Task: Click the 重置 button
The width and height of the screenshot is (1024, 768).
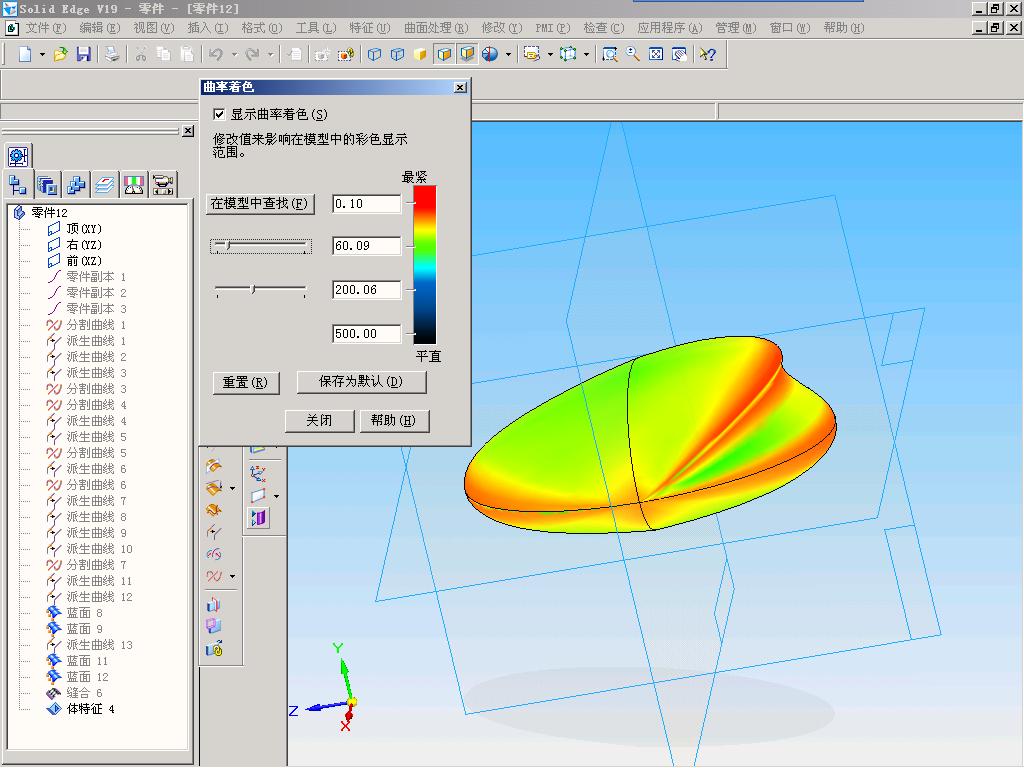Action: 246,383
